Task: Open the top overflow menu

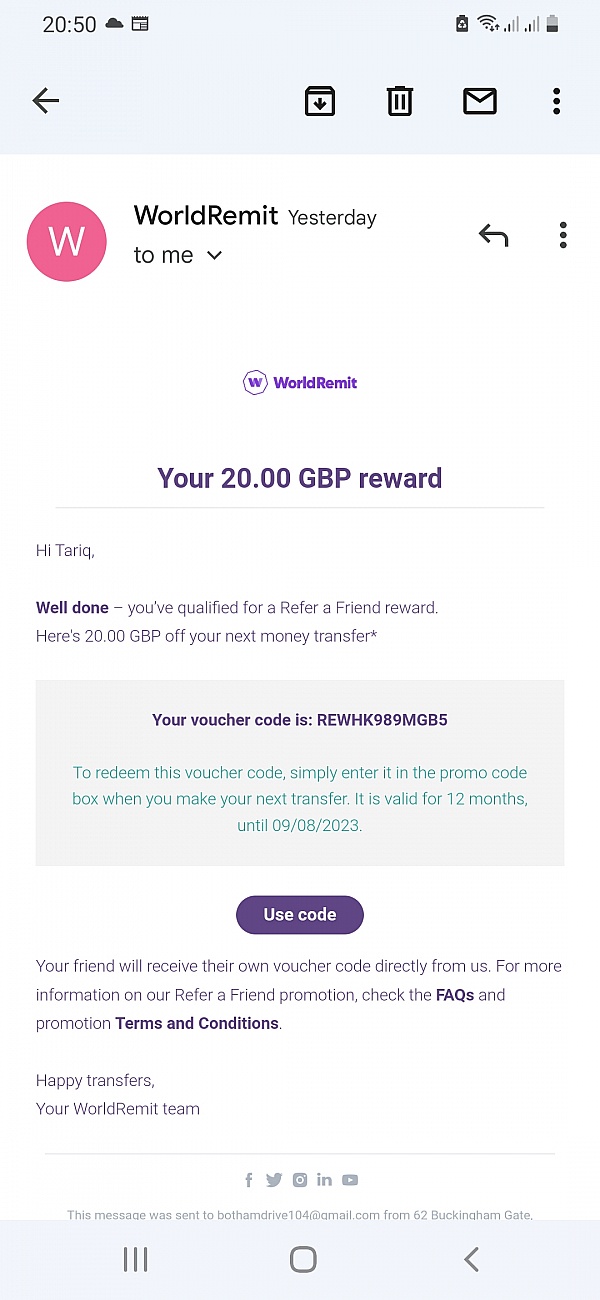Action: tap(556, 100)
